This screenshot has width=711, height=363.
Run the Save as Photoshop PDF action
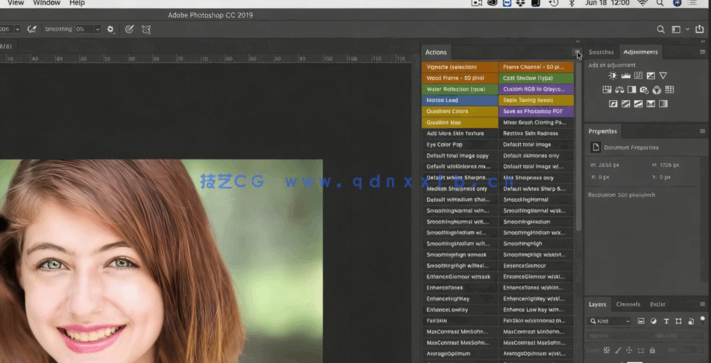(x=536, y=111)
